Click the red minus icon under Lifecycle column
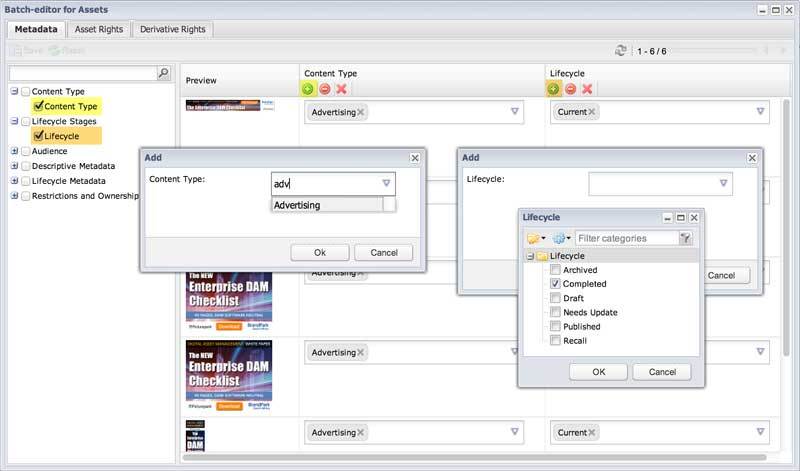 pyautogui.click(x=570, y=89)
